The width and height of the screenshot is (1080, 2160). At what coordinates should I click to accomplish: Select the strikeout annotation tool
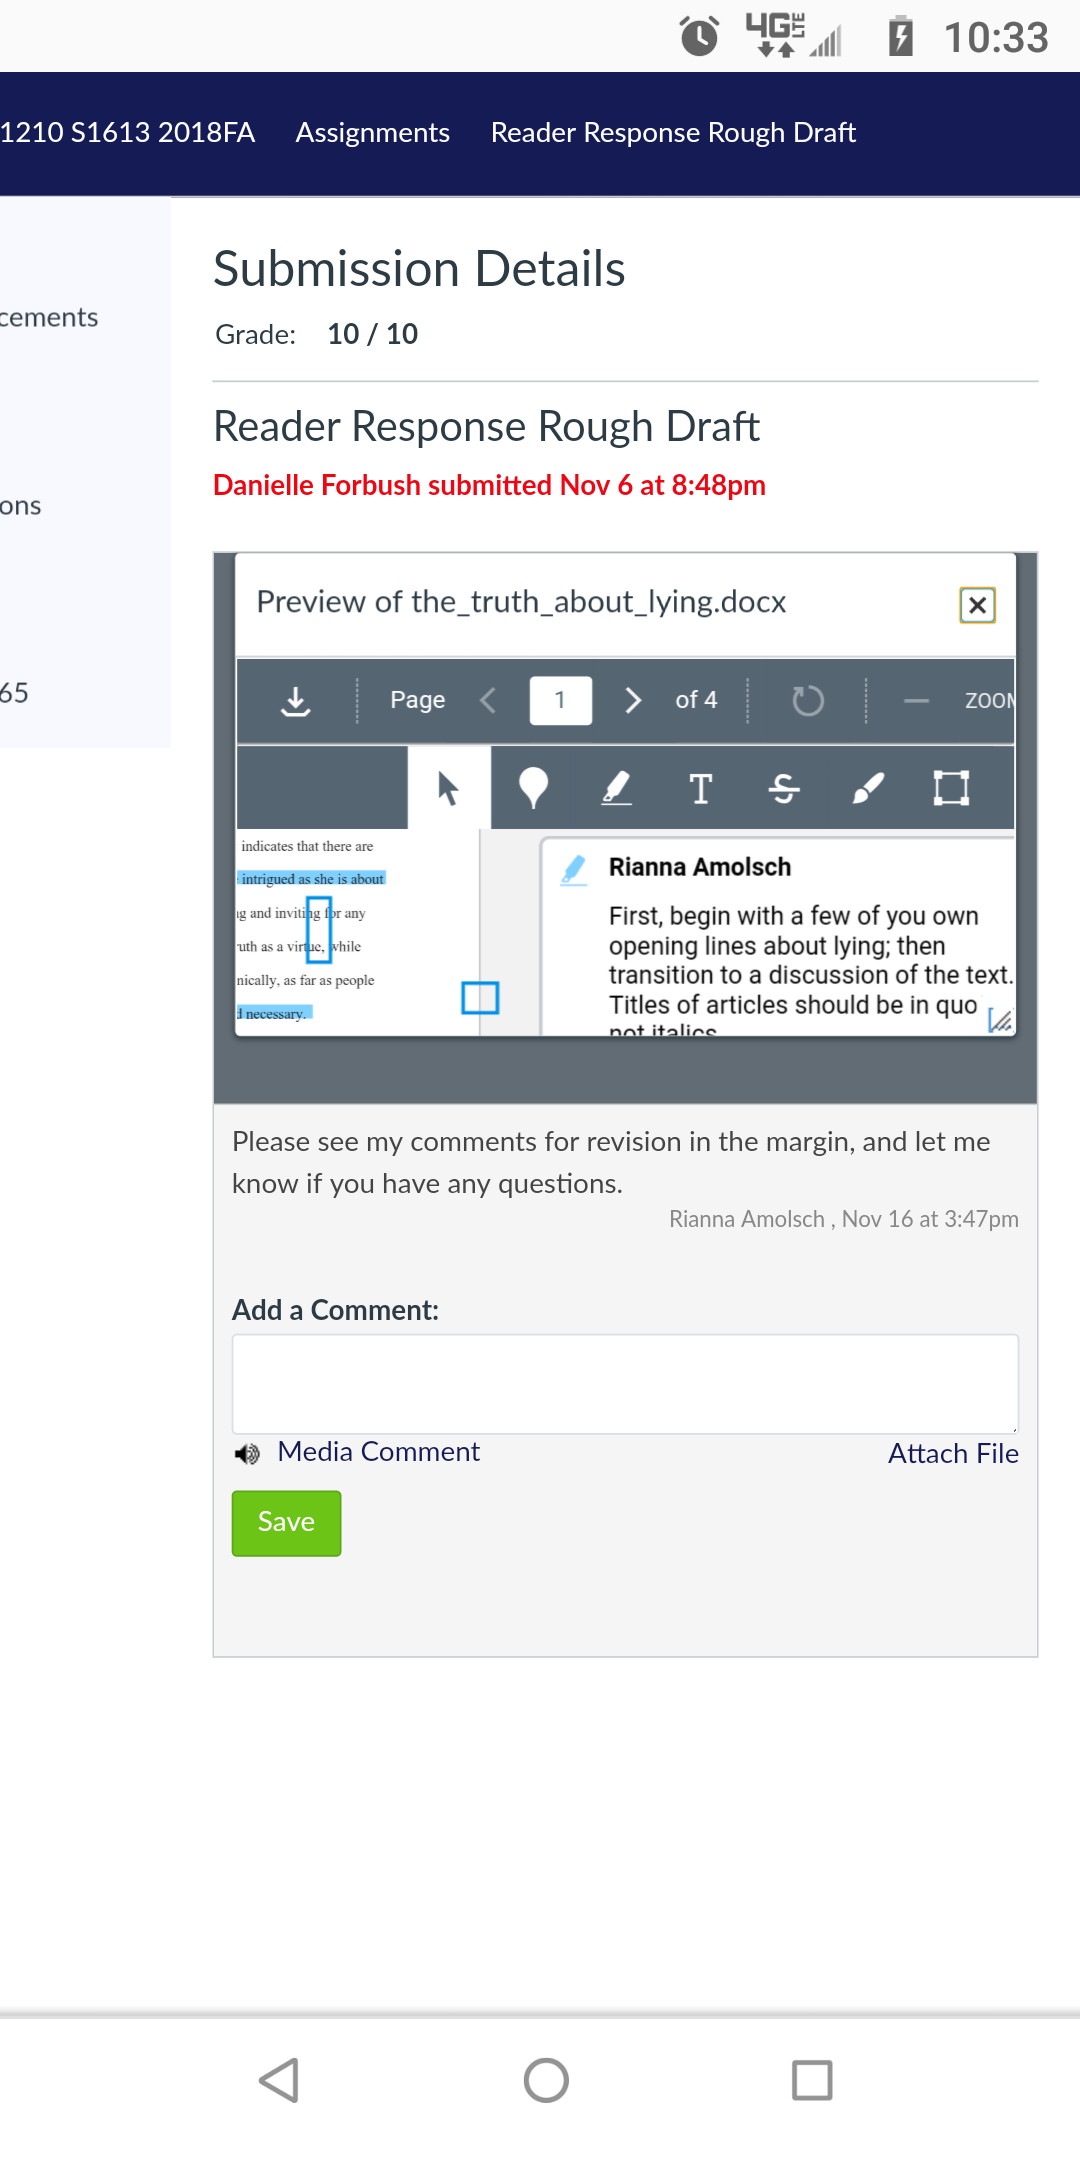click(x=784, y=788)
